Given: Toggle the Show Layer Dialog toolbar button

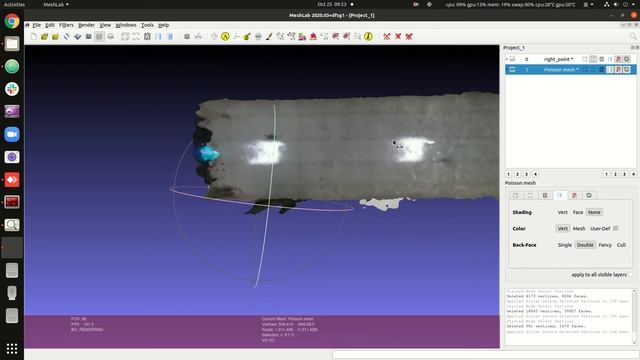Looking at the screenshot, I should (x=99, y=37).
